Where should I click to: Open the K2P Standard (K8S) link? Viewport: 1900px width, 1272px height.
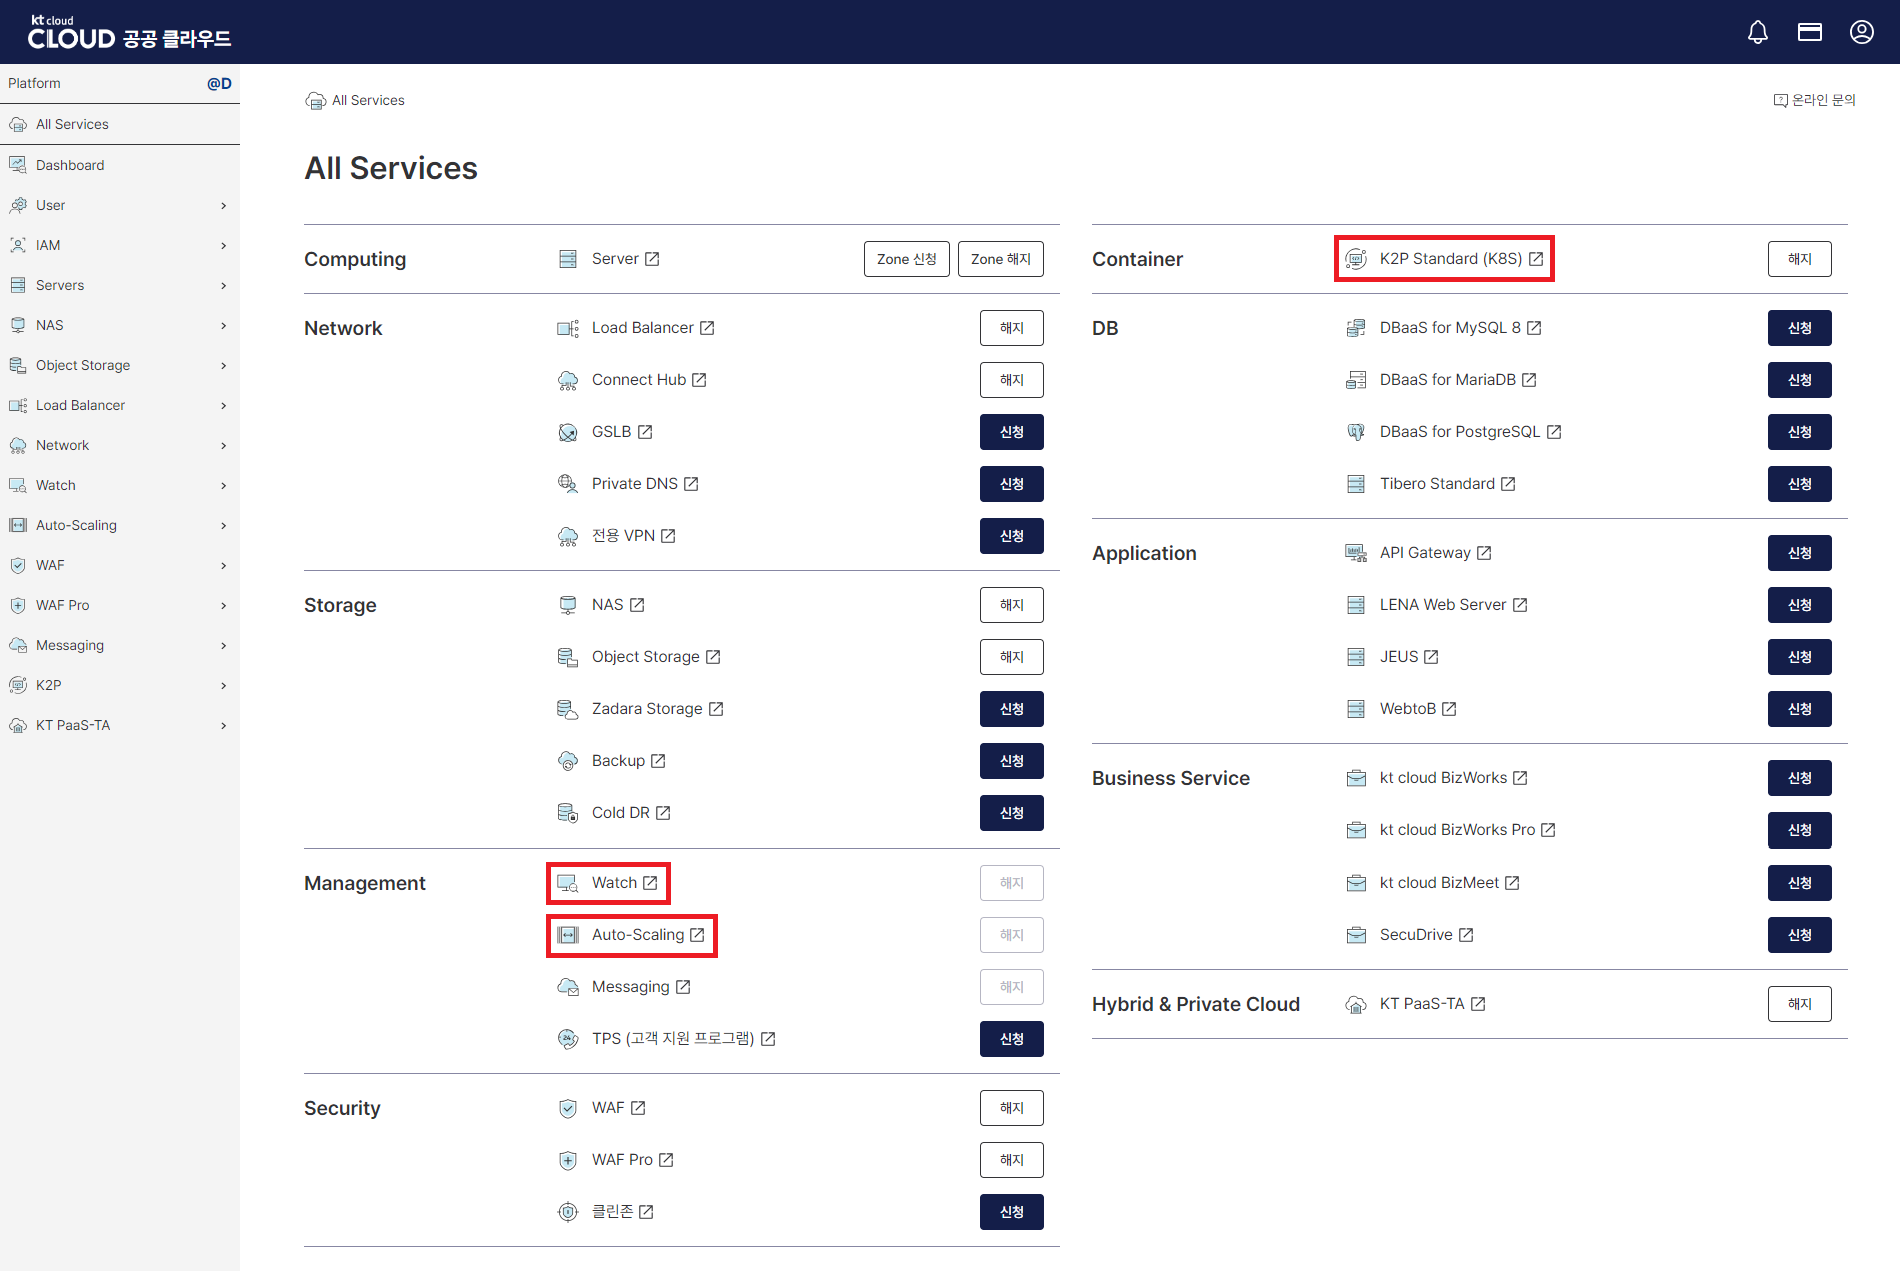[1450, 259]
